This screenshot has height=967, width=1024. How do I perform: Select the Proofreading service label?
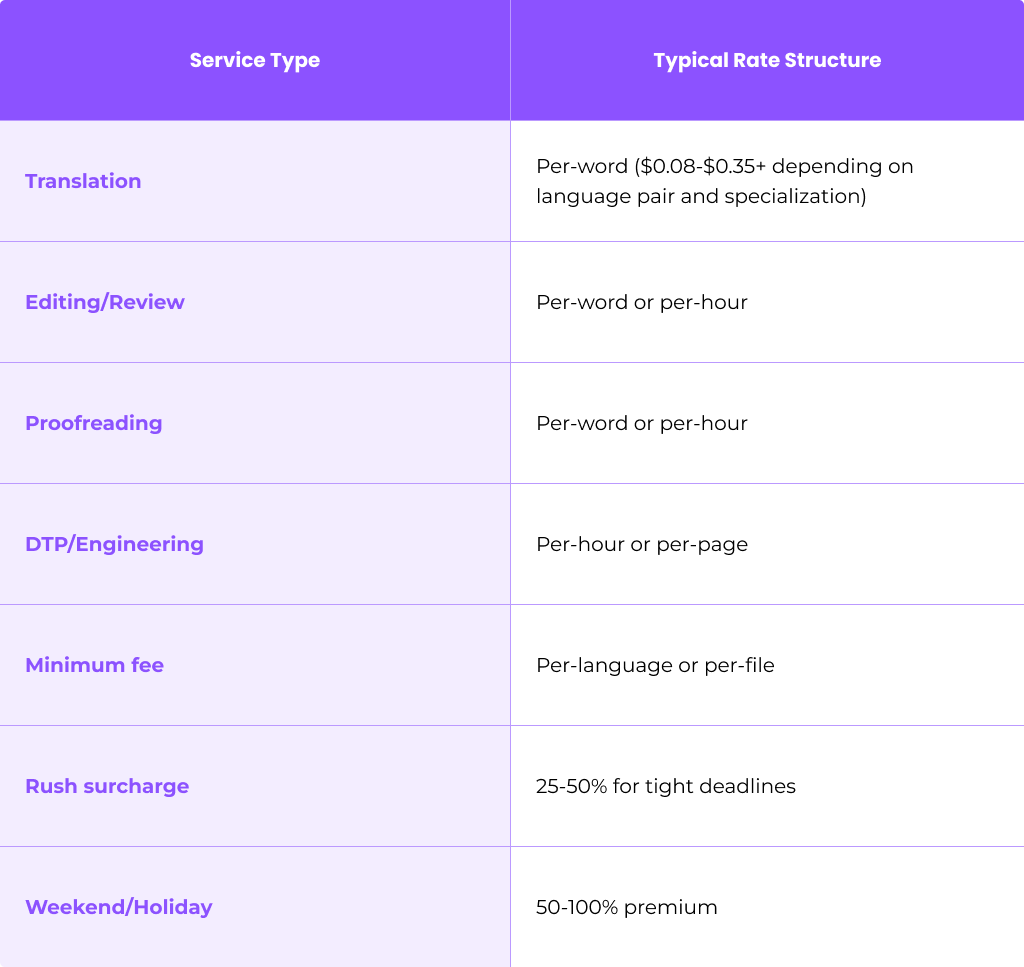pos(94,423)
